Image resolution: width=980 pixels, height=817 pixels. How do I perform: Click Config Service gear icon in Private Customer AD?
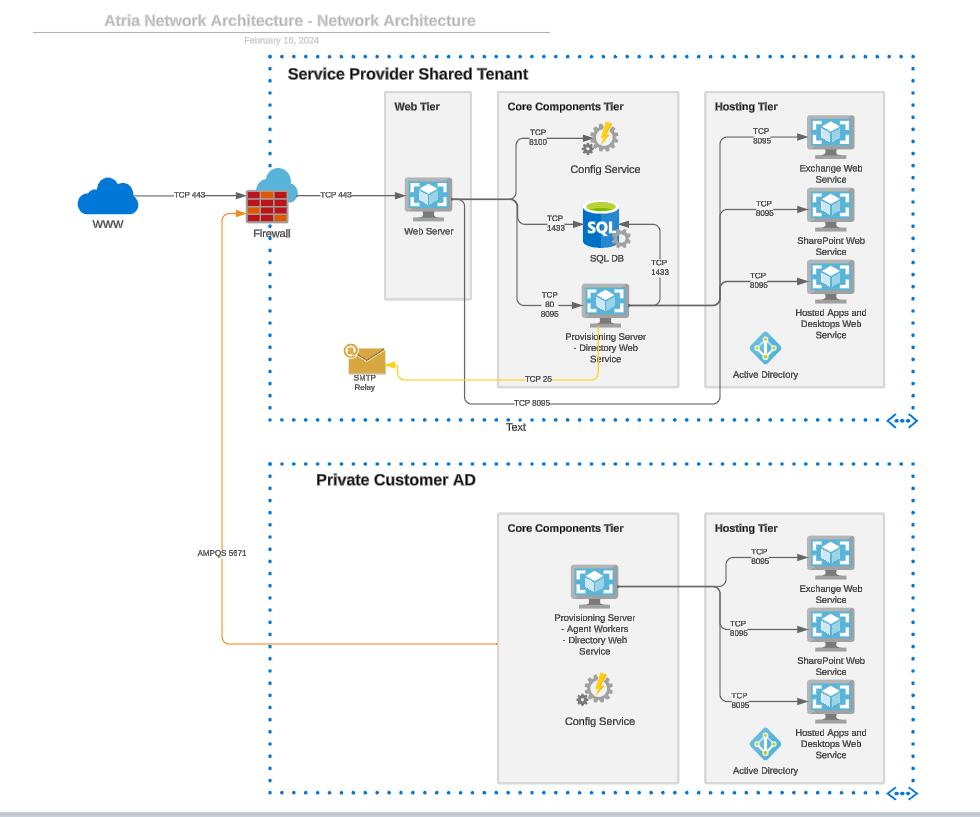pyautogui.click(x=594, y=689)
